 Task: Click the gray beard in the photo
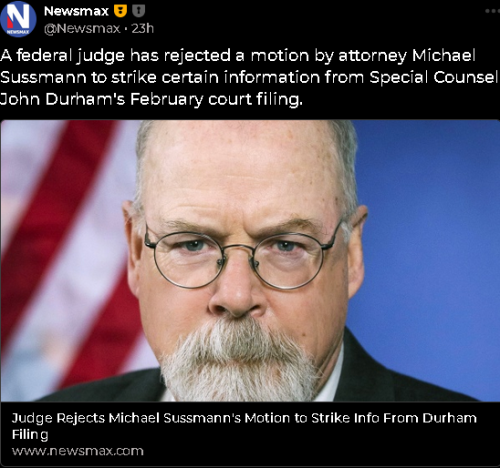[x=238, y=362]
